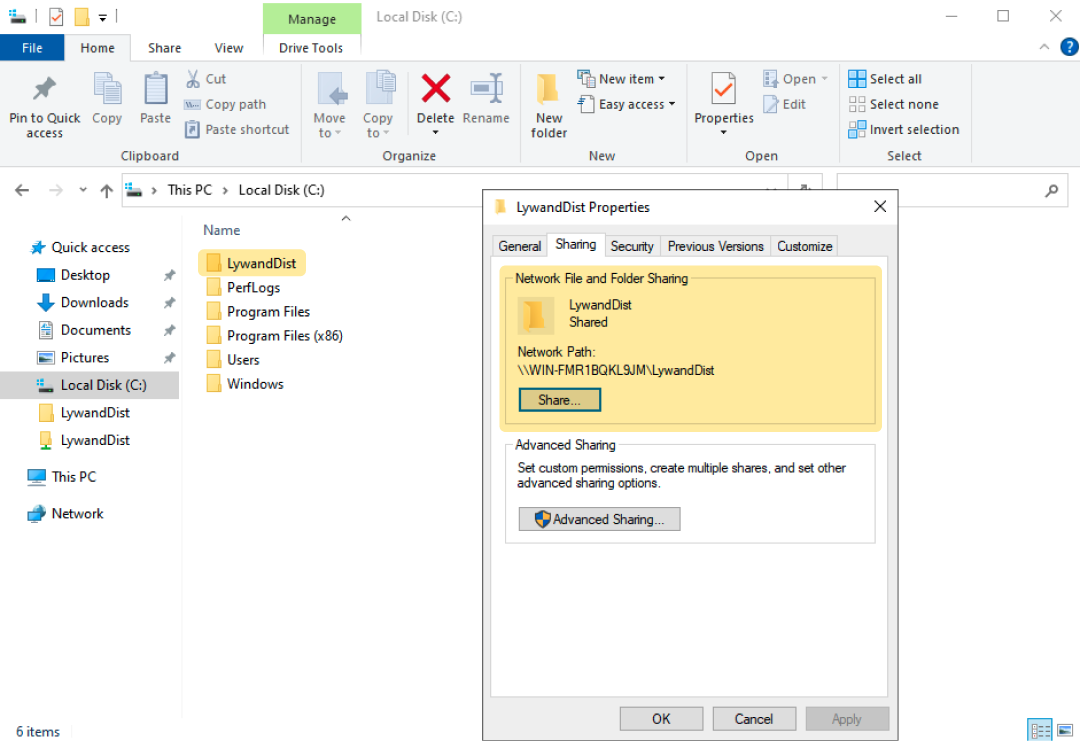Go up one folder level
The image size is (1080, 741).
coord(106,190)
